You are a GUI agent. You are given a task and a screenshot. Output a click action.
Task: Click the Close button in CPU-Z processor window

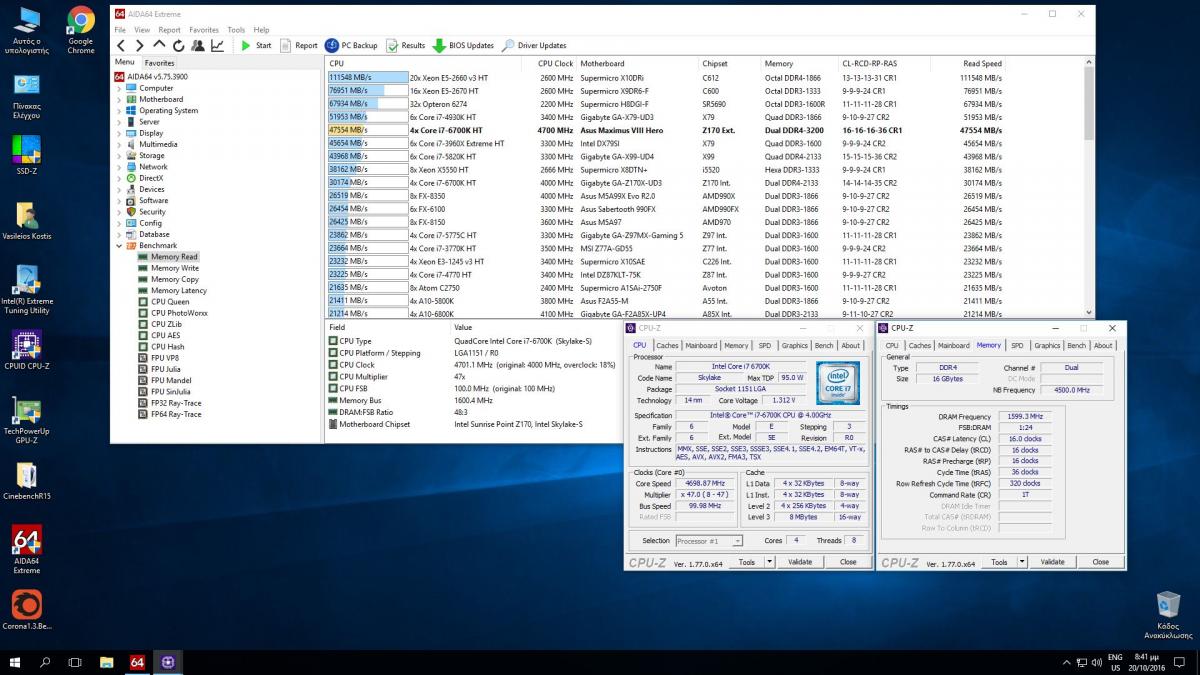pos(848,562)
